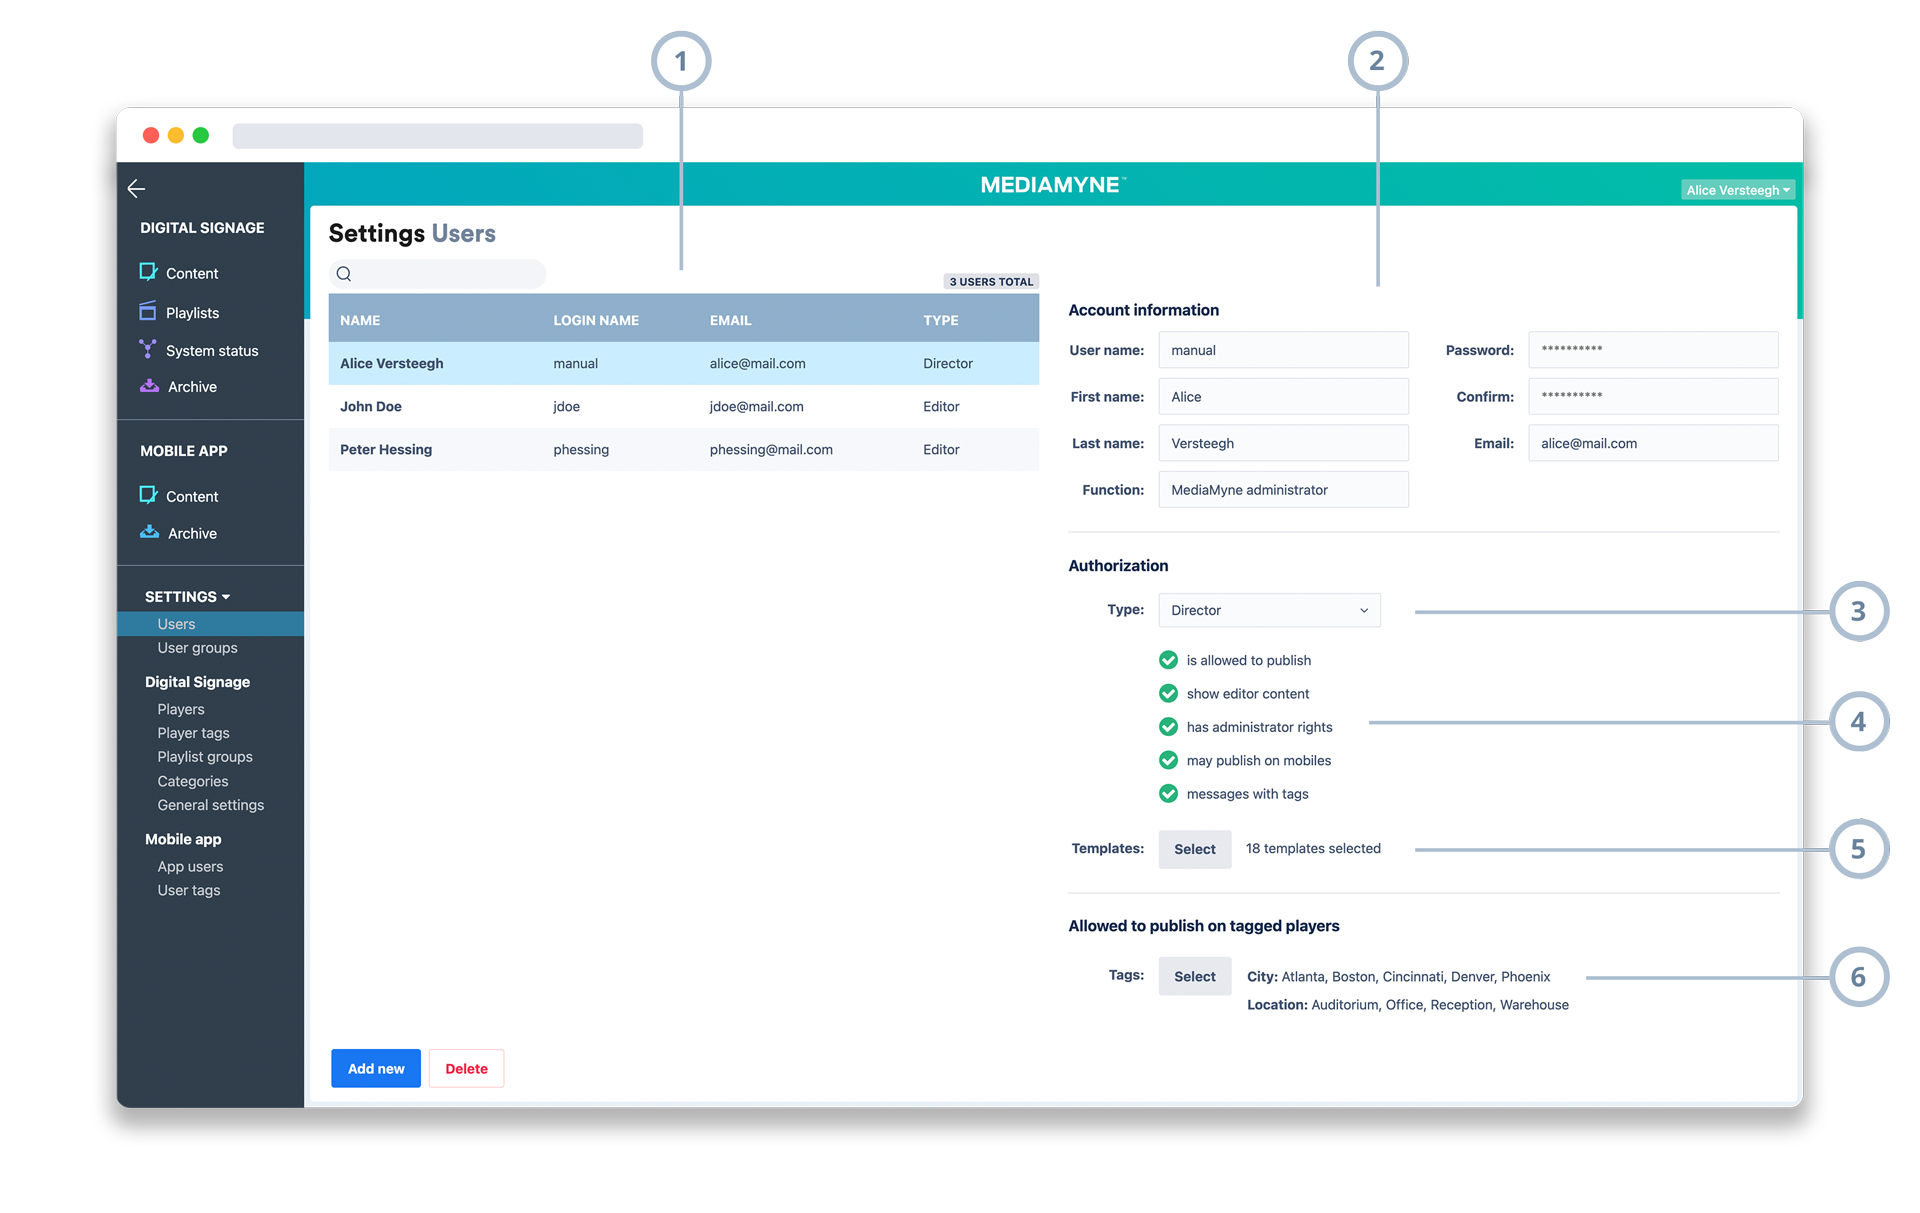Click the back arrow in sidebar
Screen dimensions: 1920x1213
pos(137,188)
